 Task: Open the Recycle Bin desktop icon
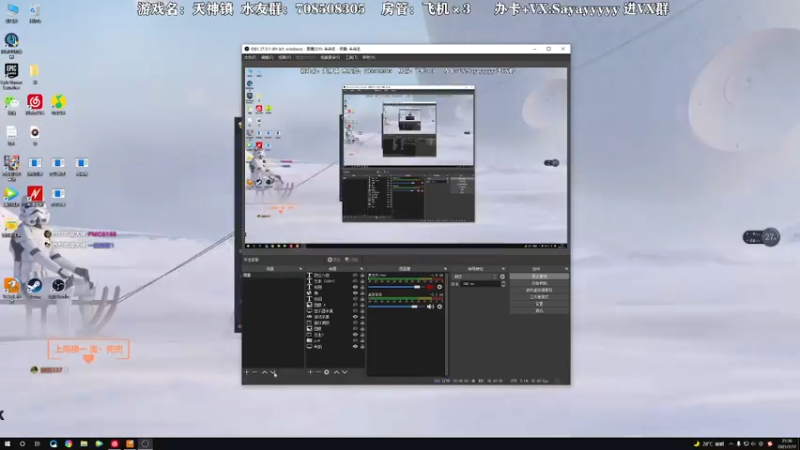[x=35, y=14]
